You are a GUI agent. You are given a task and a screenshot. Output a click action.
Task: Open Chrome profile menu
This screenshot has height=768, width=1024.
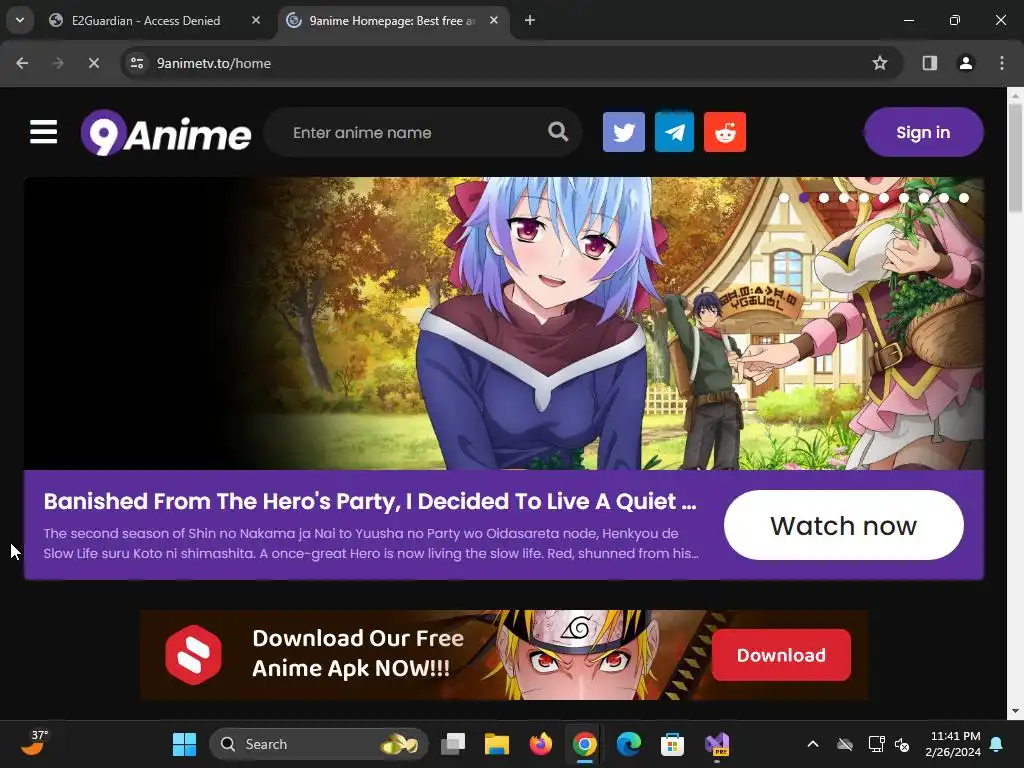click(965, 63)
